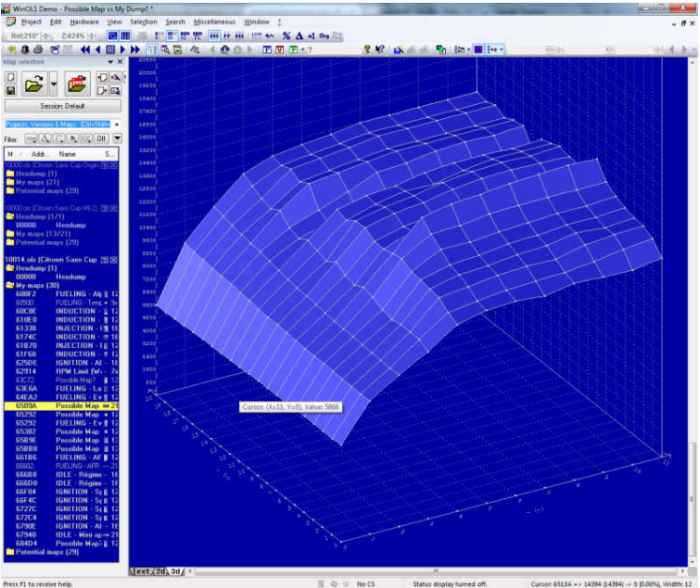Click the rewind double arrow icon
The width and height of the screenshot is (700, 588).
click(86, 48)
